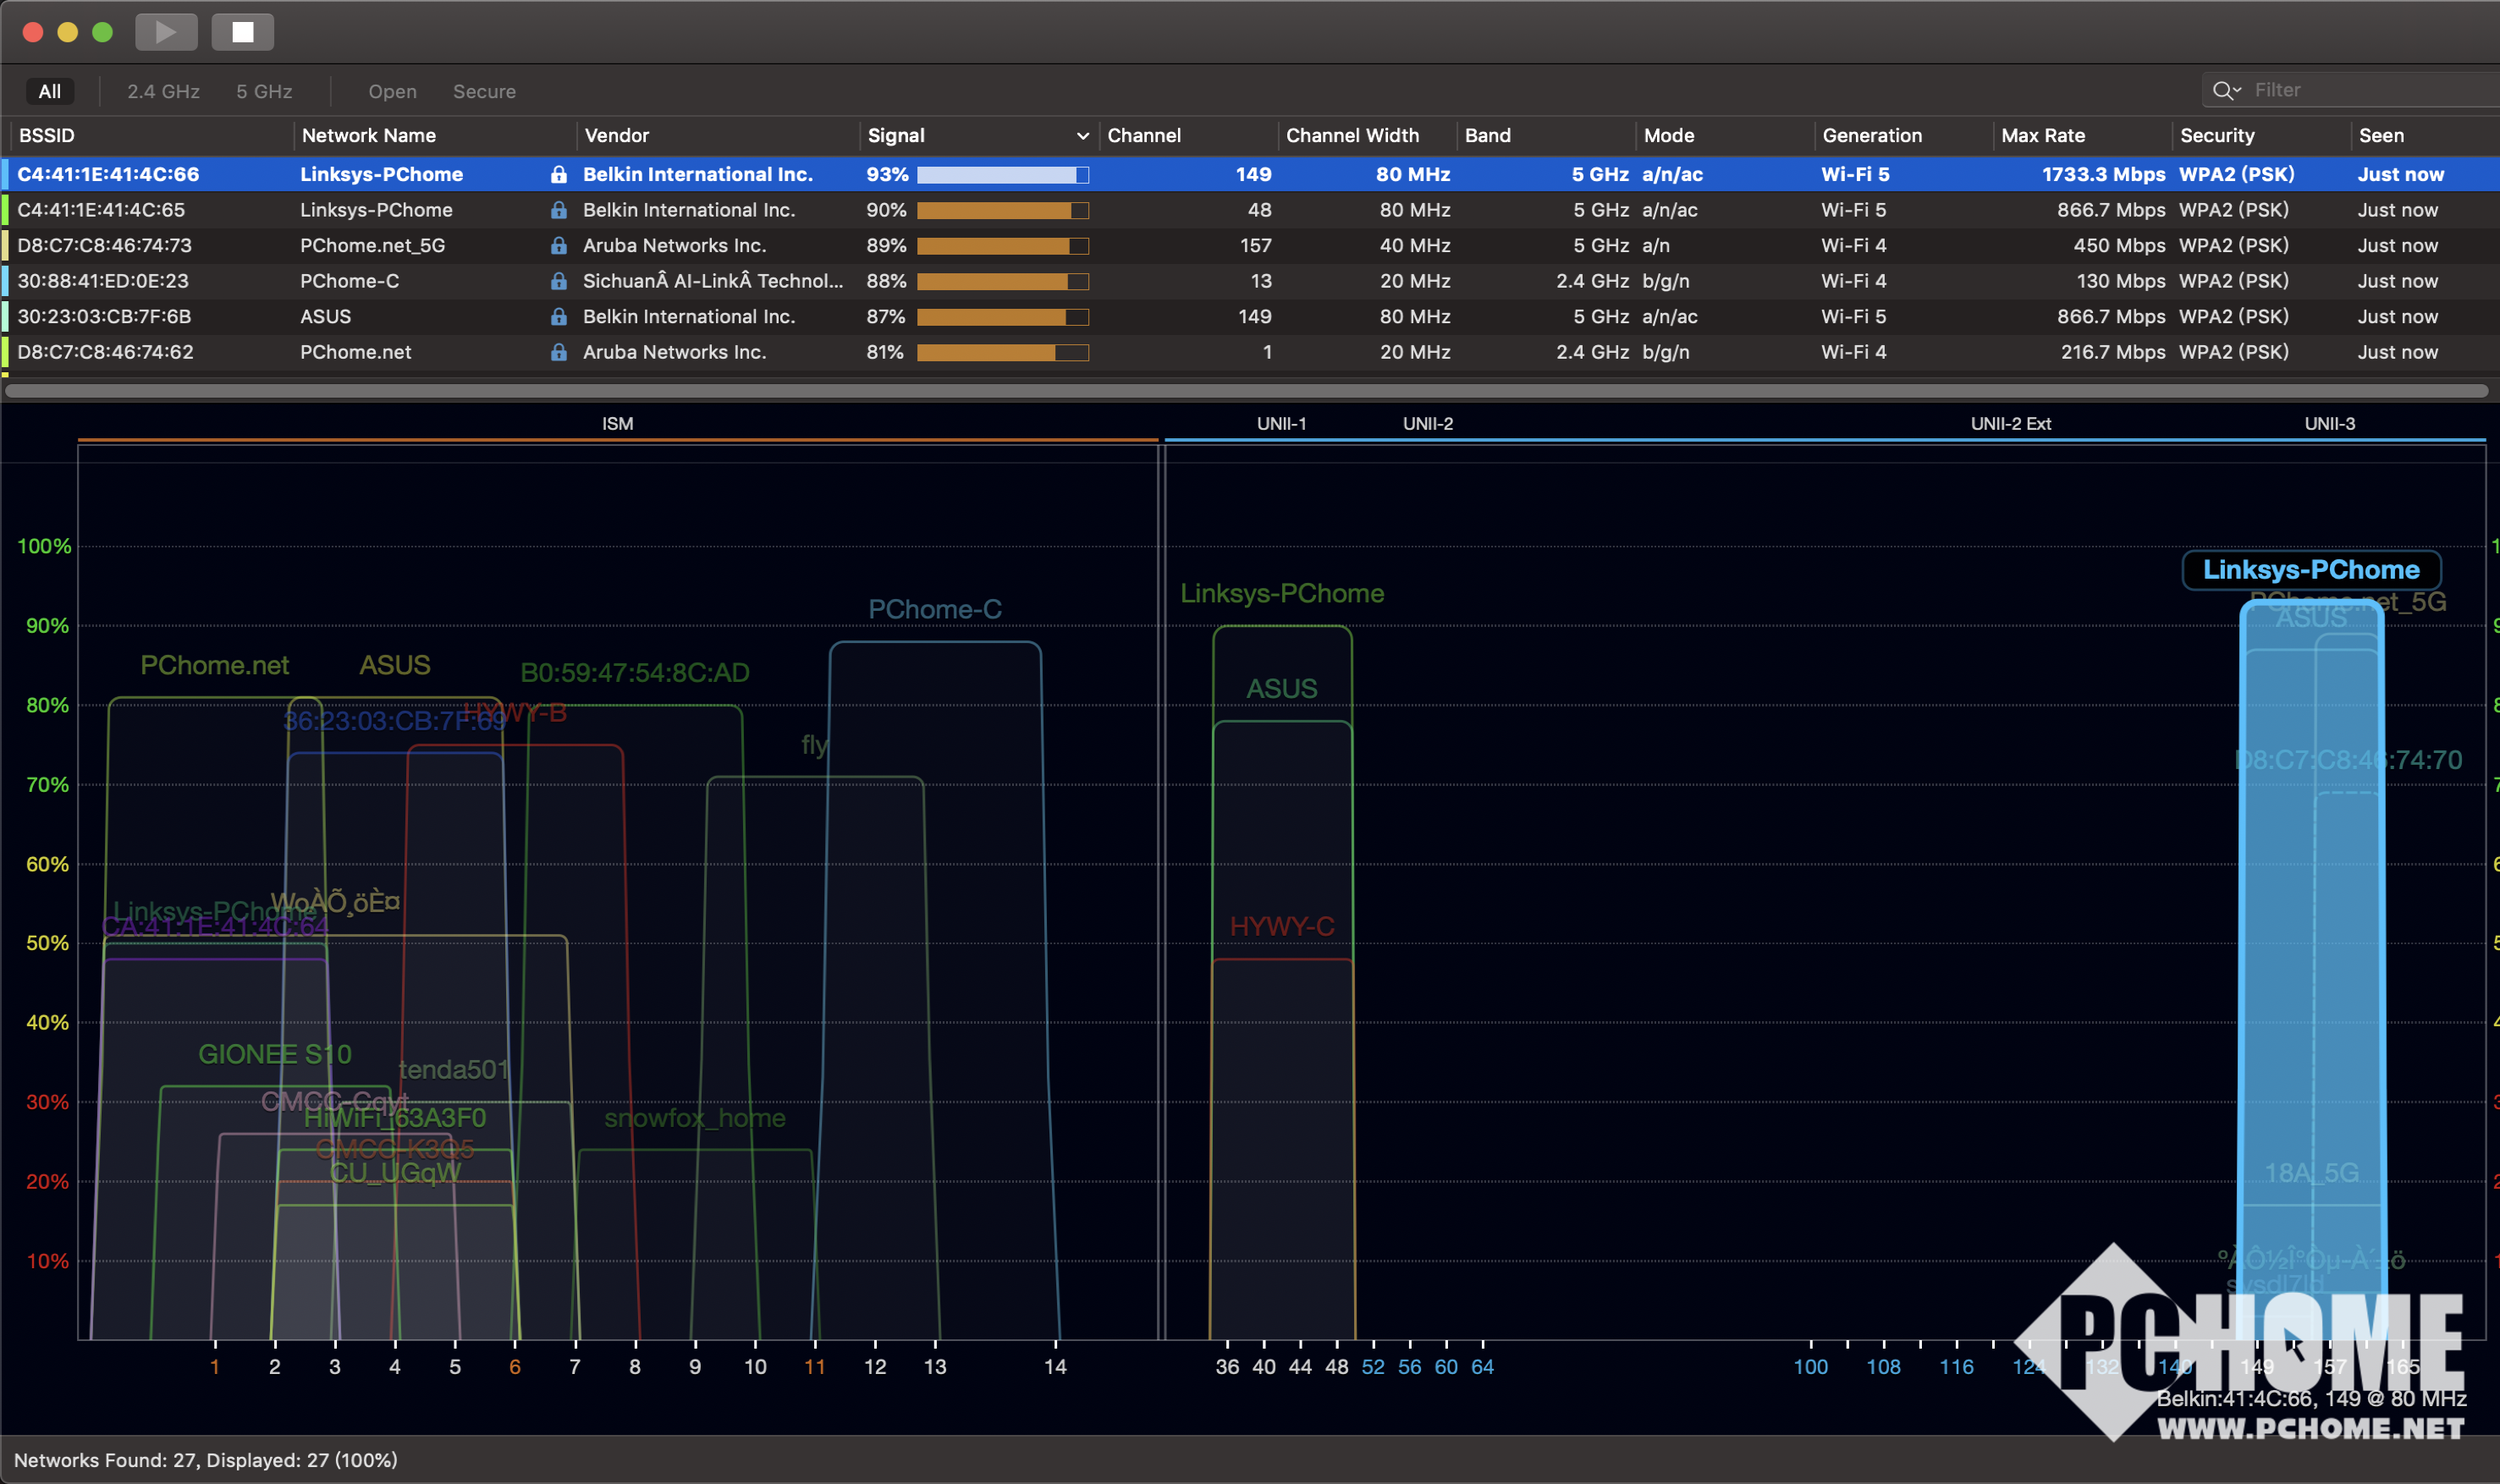The image size is (2500, 1484).
Task: Click horizontal scrollbar under the table
Action: (x=1246, y=391)
